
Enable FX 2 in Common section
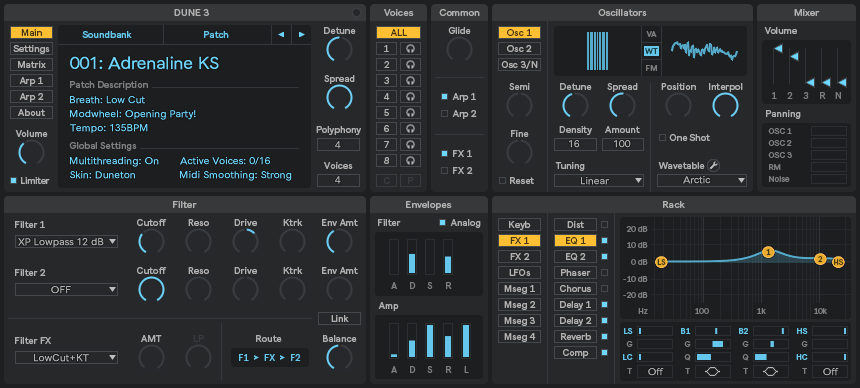445,171
